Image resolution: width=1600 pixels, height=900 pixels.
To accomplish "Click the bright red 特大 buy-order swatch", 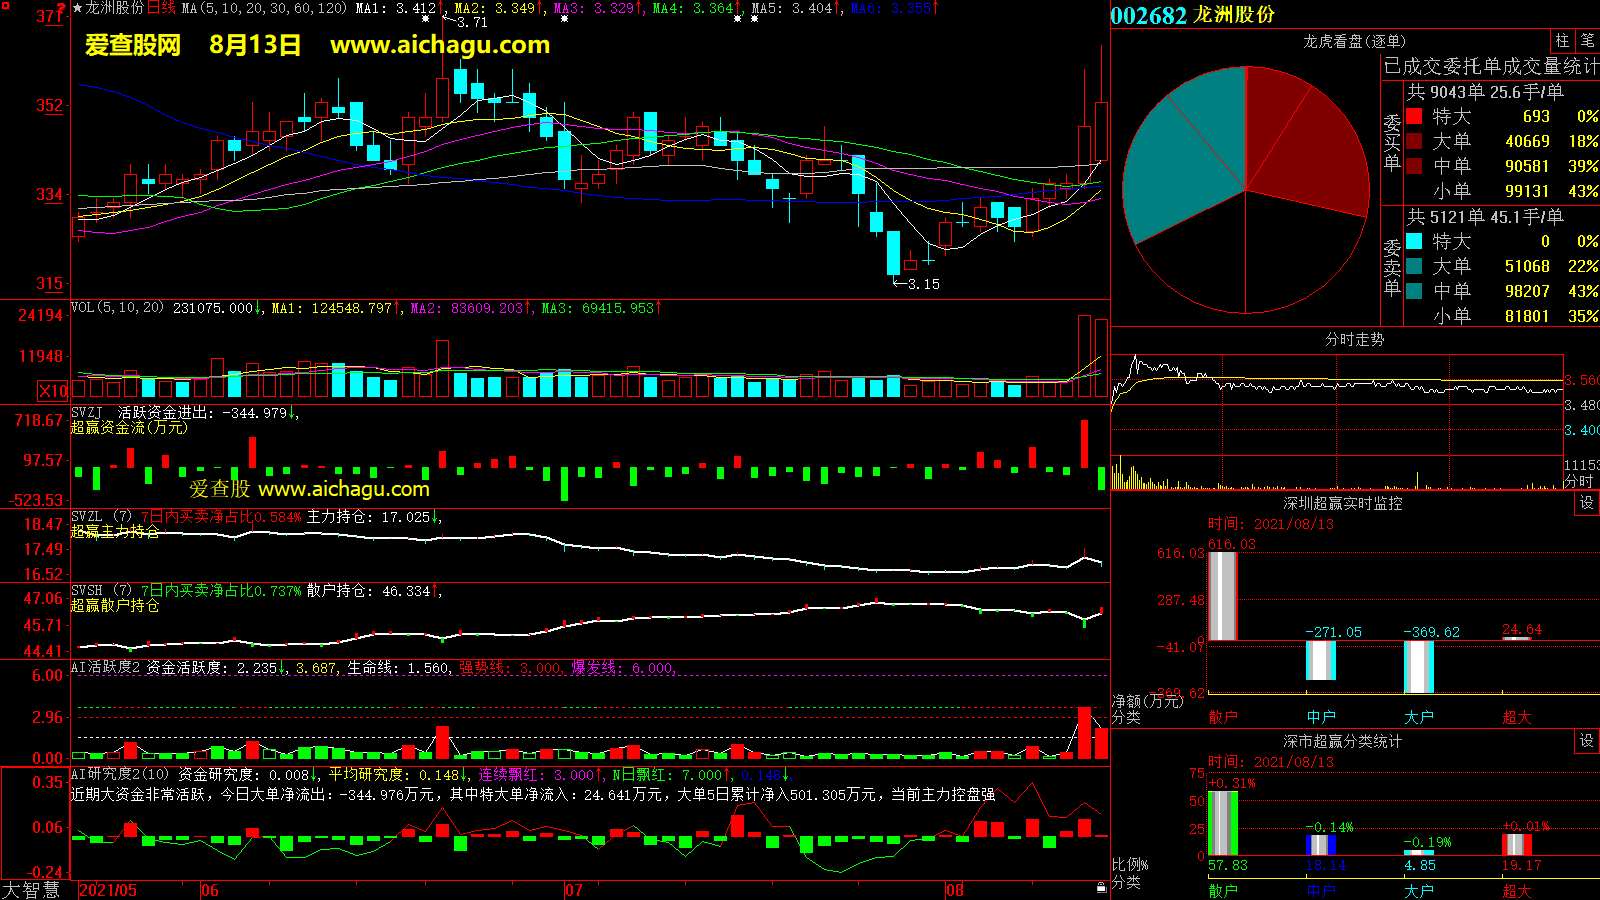I will [x=1414, y=116].
